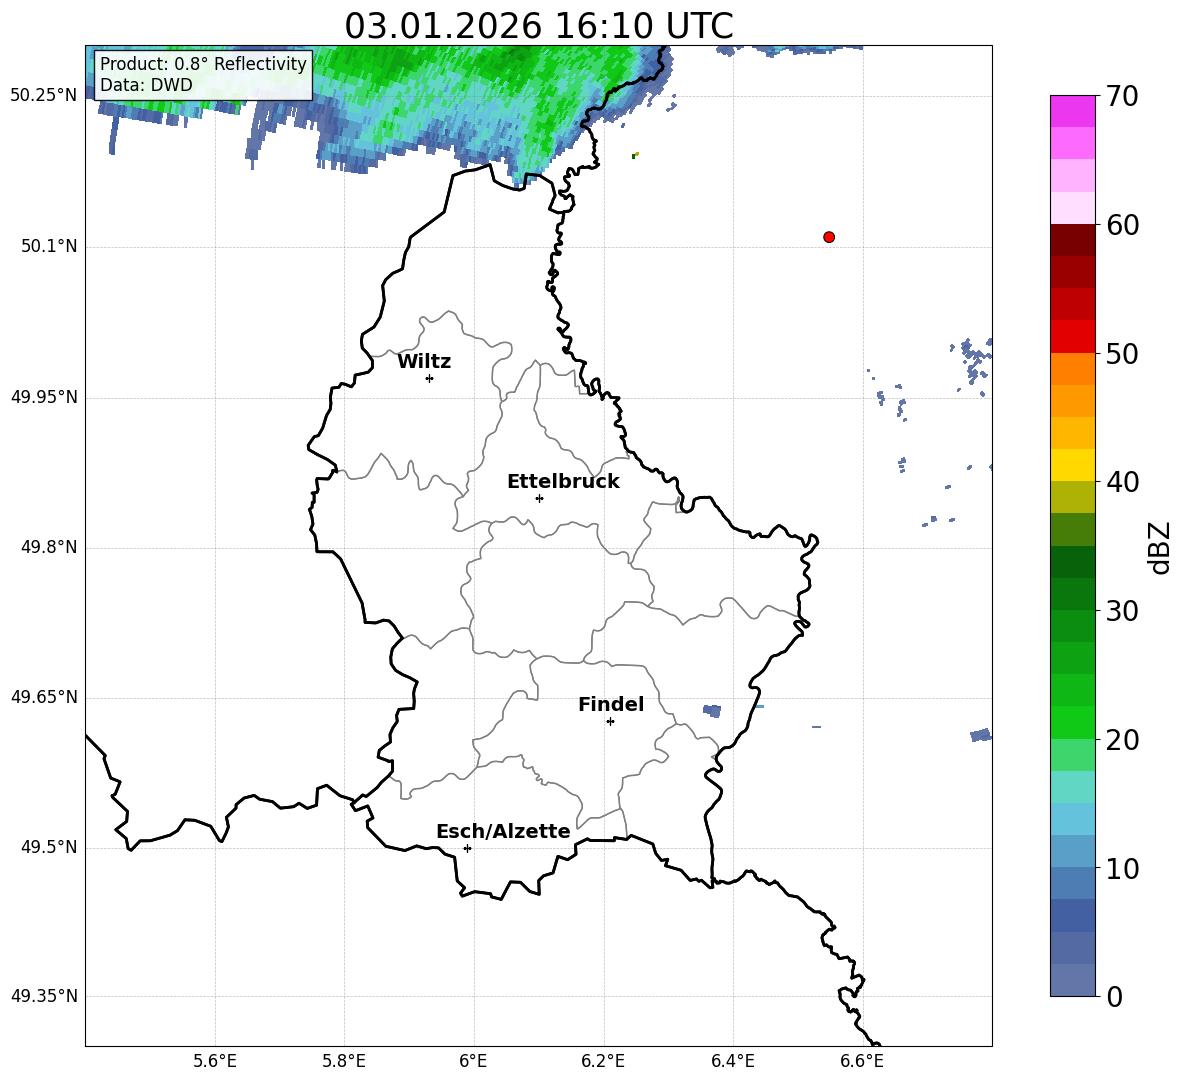Click the dBZ colorbar axis label
The image size is (1184, 1081).
click(1160, 548)
